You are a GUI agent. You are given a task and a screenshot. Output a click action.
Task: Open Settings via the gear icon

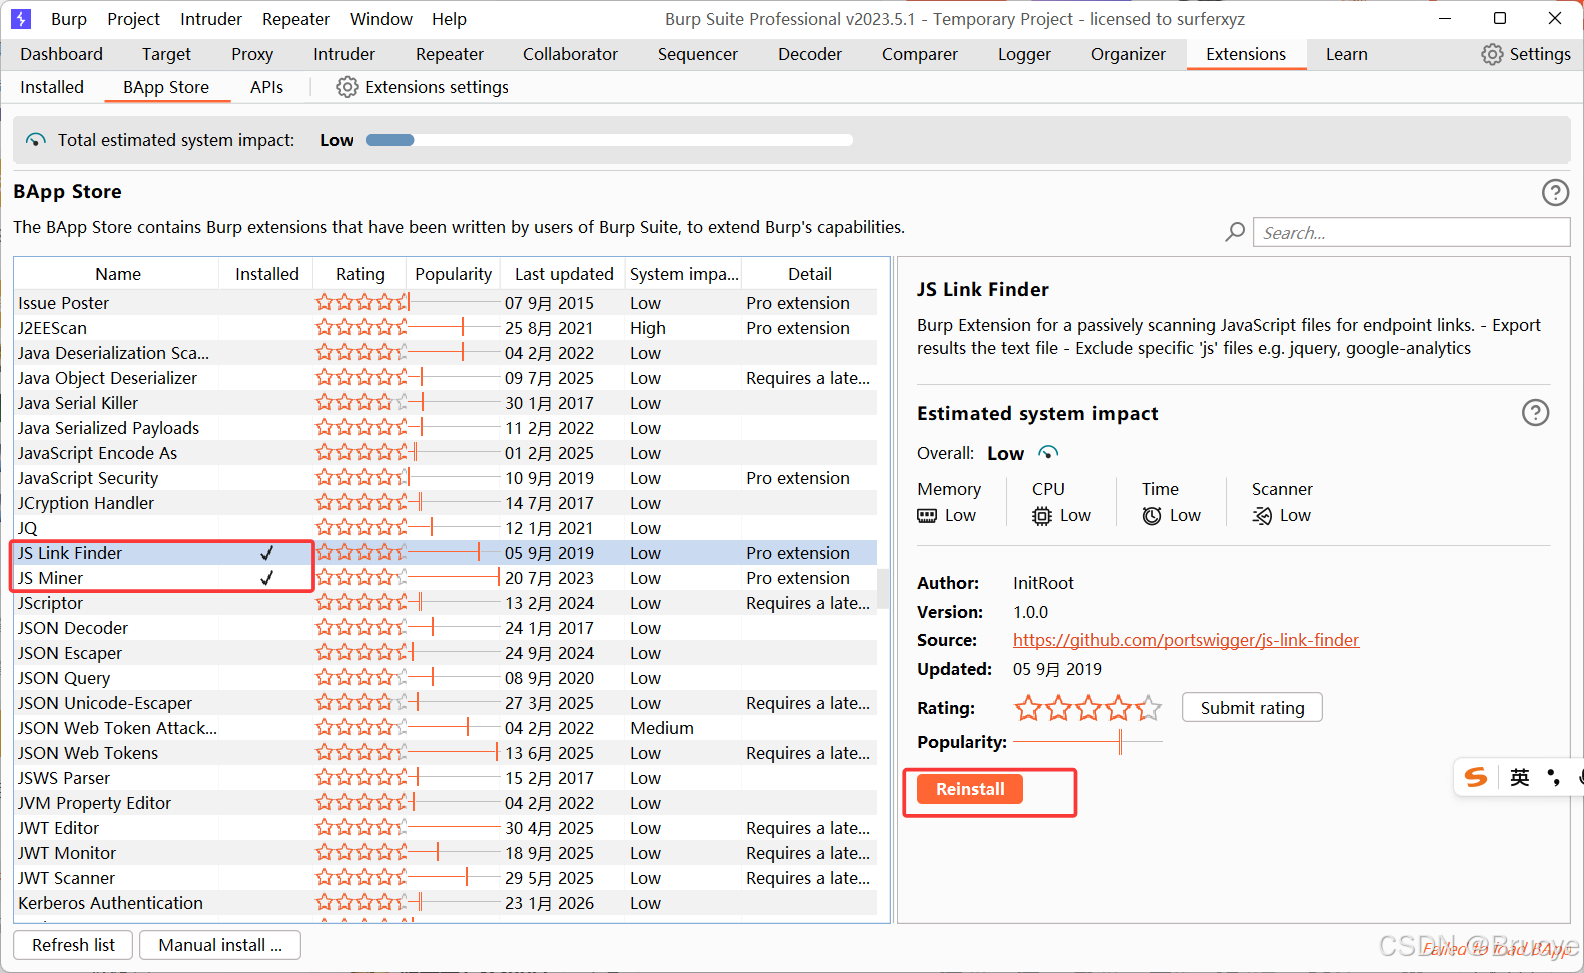point(1491,54)
